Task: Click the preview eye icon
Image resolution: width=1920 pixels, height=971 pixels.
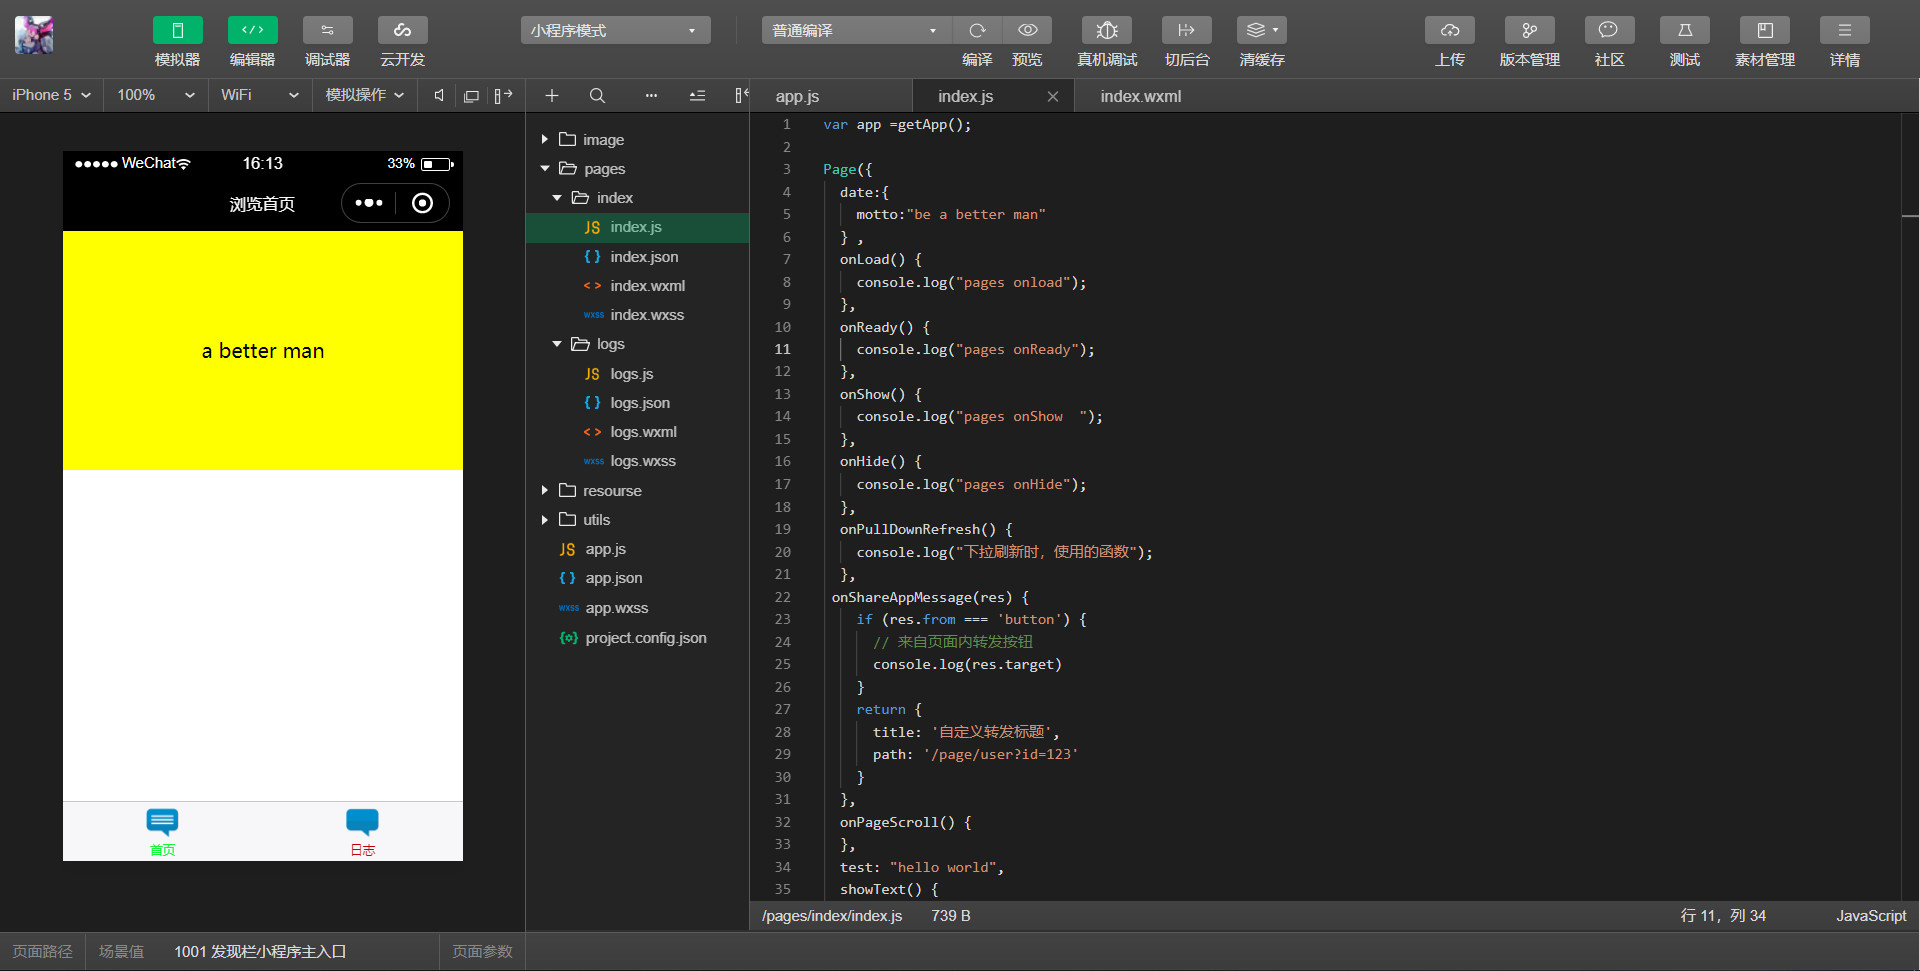Action: [1027, 31]
